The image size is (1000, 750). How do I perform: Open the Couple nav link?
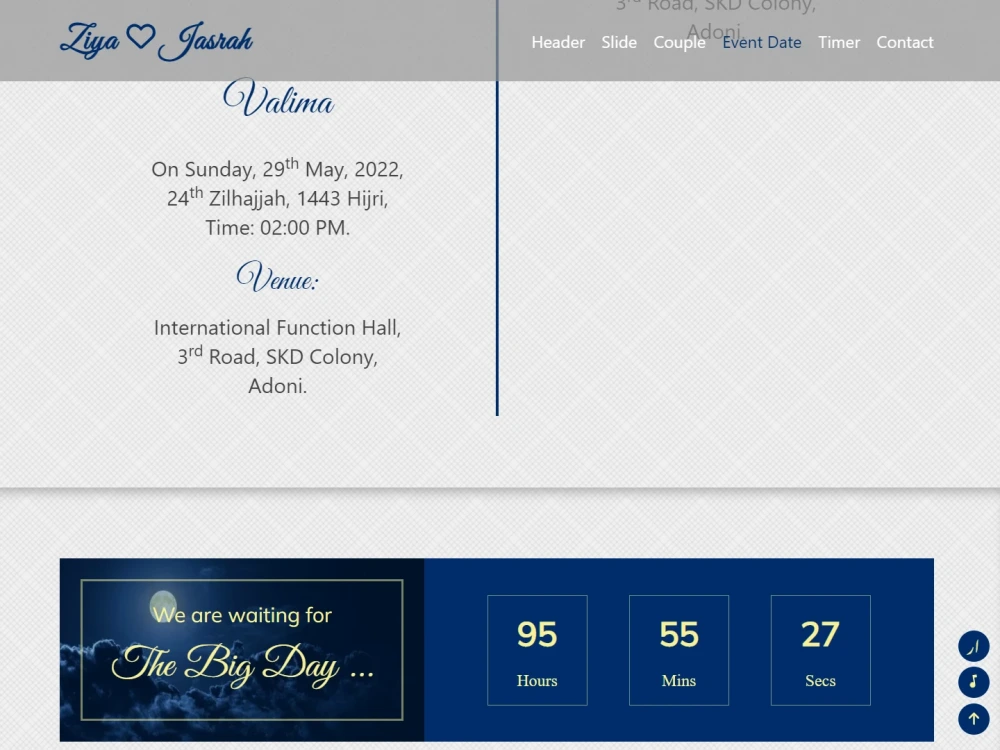point(679,42)
